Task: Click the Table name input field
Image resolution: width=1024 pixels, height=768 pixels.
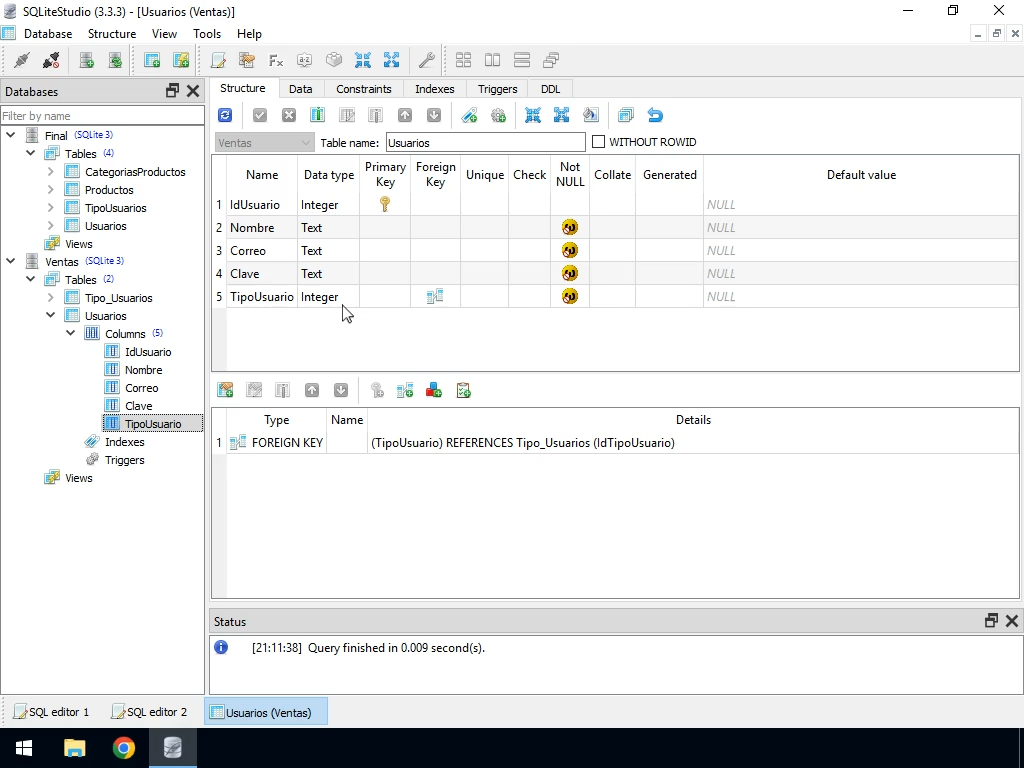Action: point(484,142)
